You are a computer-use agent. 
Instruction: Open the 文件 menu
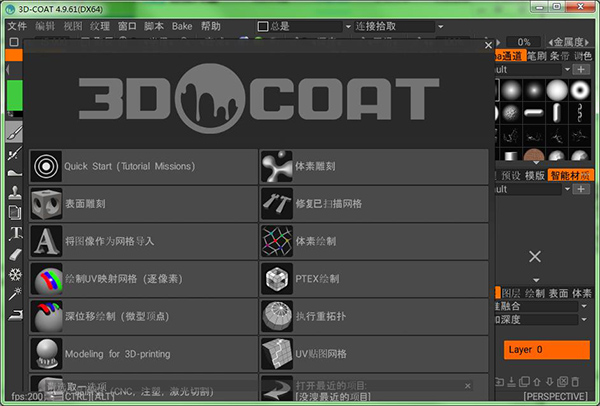click(x=17, y=26)
